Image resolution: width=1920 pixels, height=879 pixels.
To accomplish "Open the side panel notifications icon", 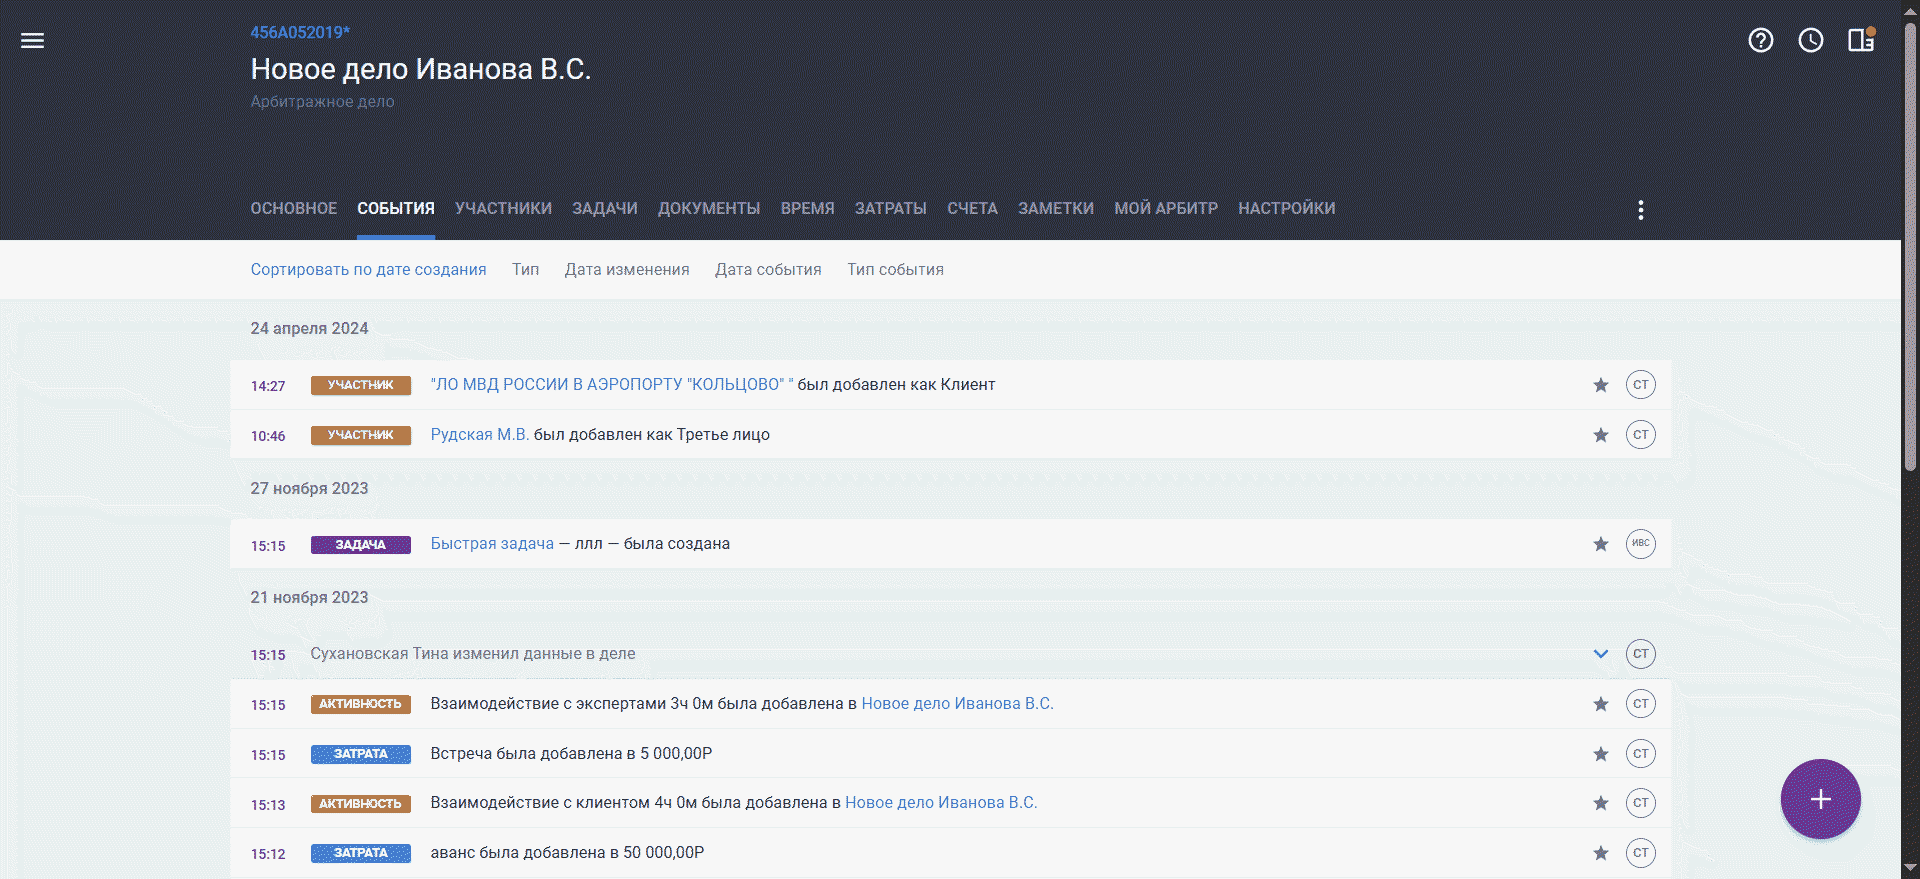I will [x=1860, y=40].
